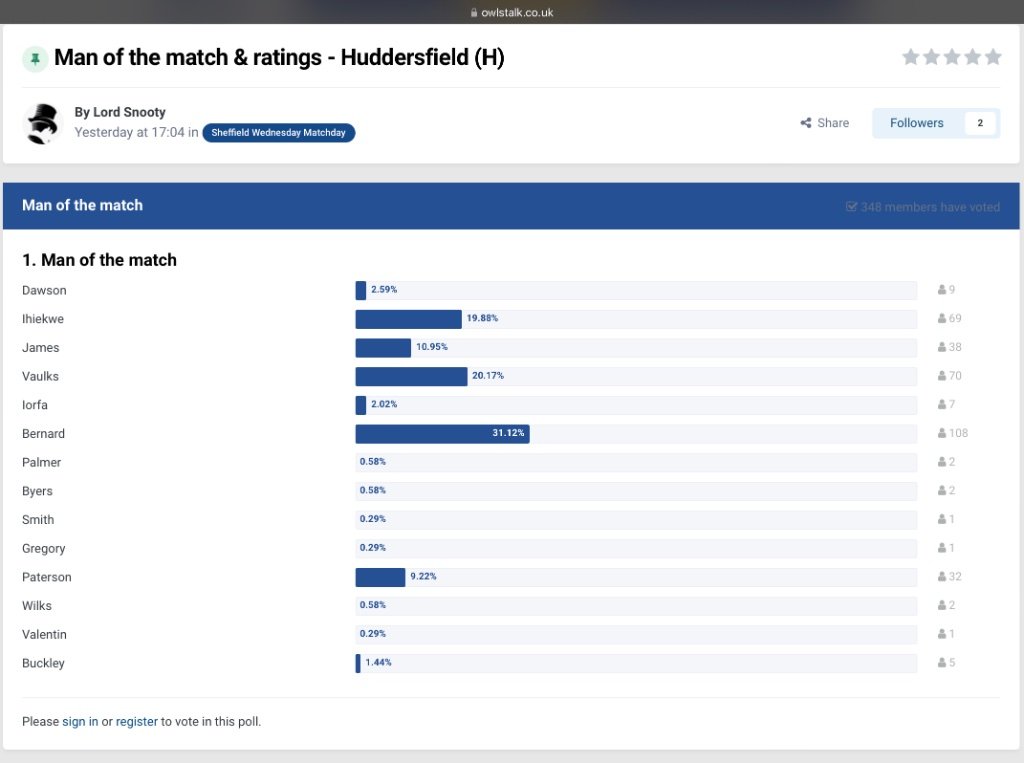1024x763 pixels.
Task: Click the voter icon beside James' 38 votes
Action: coord(942,348)
